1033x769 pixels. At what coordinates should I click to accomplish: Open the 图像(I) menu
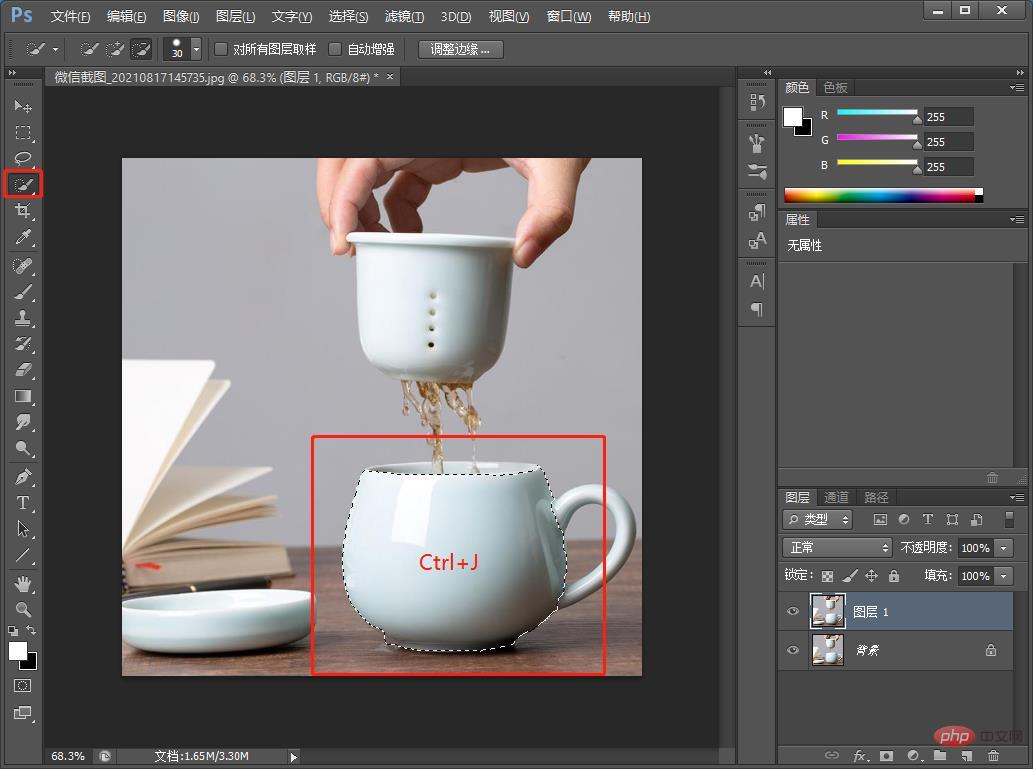[x=181, y=16]
